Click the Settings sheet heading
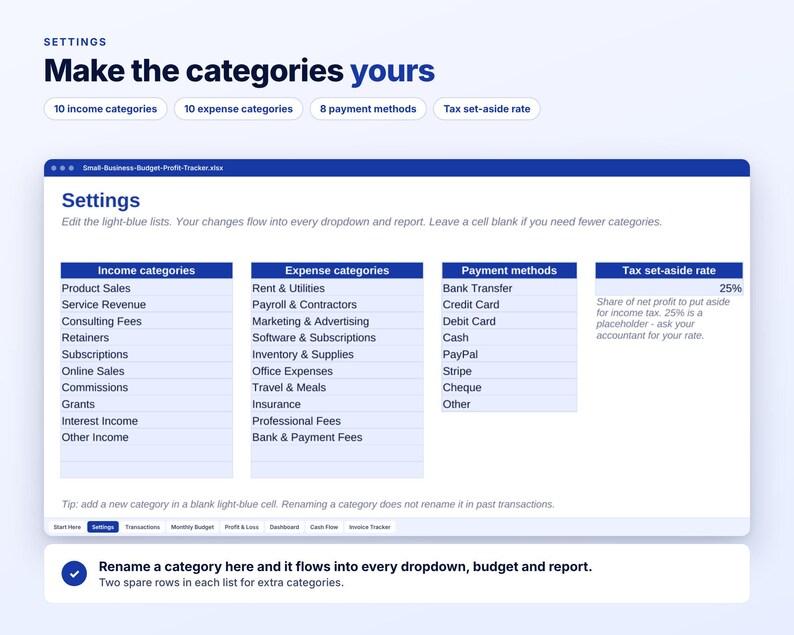This screenshot has width=794, height=635. [101, 200]
